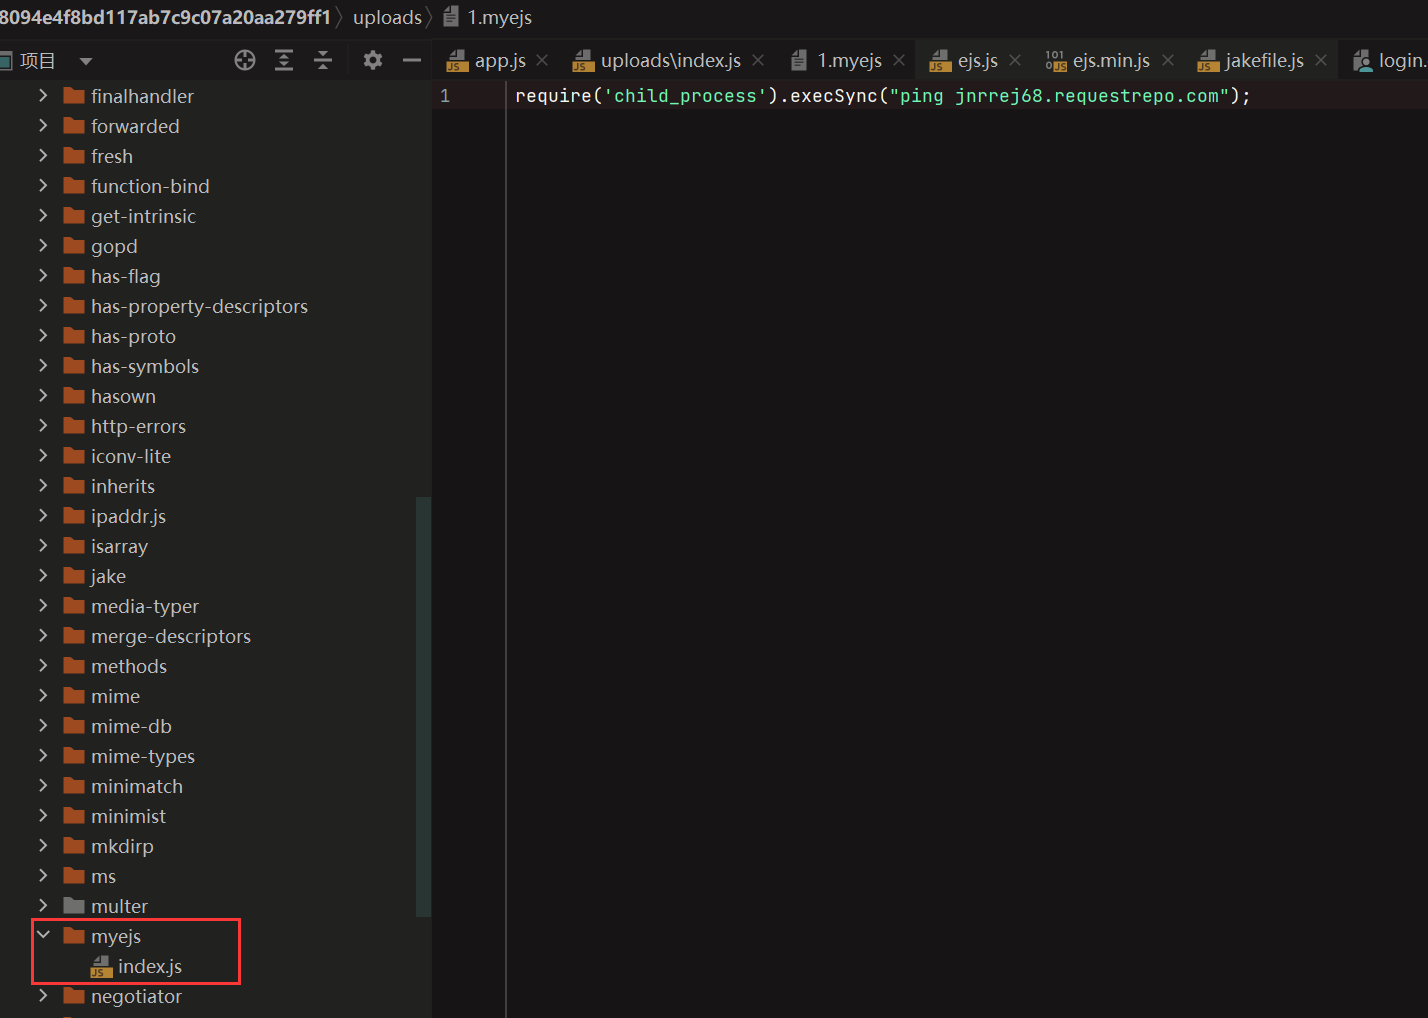Hide the project panel with minus icon
The width and height of the screenshot is (1428, 1018).
(412, 60)
